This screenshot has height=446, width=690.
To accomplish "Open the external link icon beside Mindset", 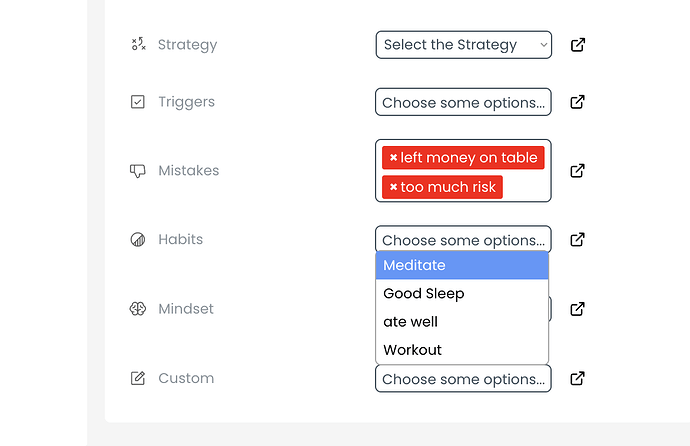I will (x=577, y=309).
